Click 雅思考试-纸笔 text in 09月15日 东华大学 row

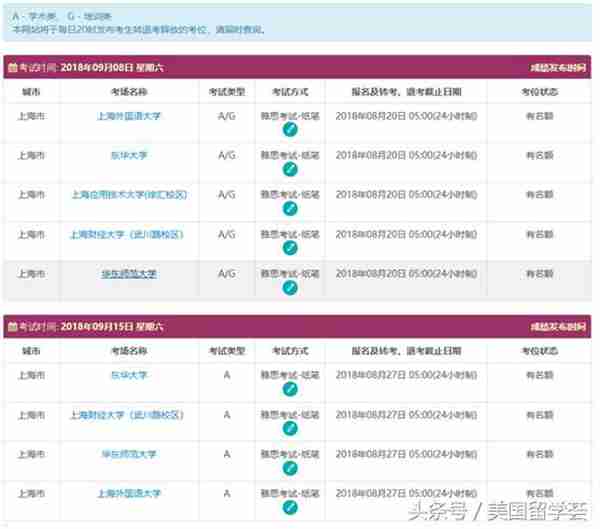coord(290,375)
